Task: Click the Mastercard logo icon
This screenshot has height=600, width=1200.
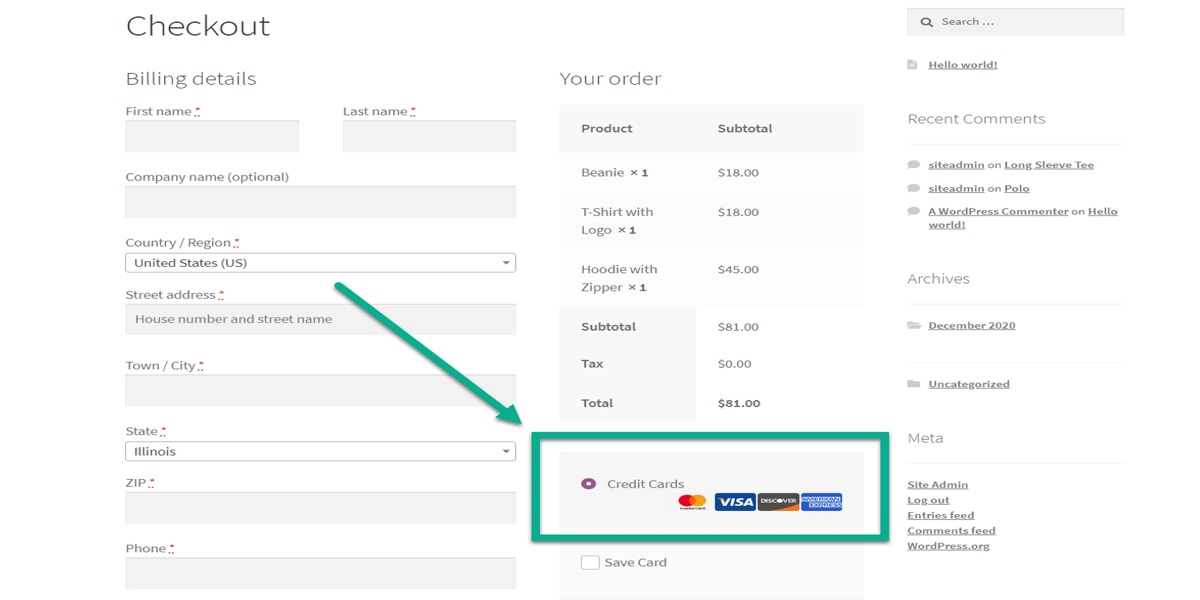Action: pos(692,502)
